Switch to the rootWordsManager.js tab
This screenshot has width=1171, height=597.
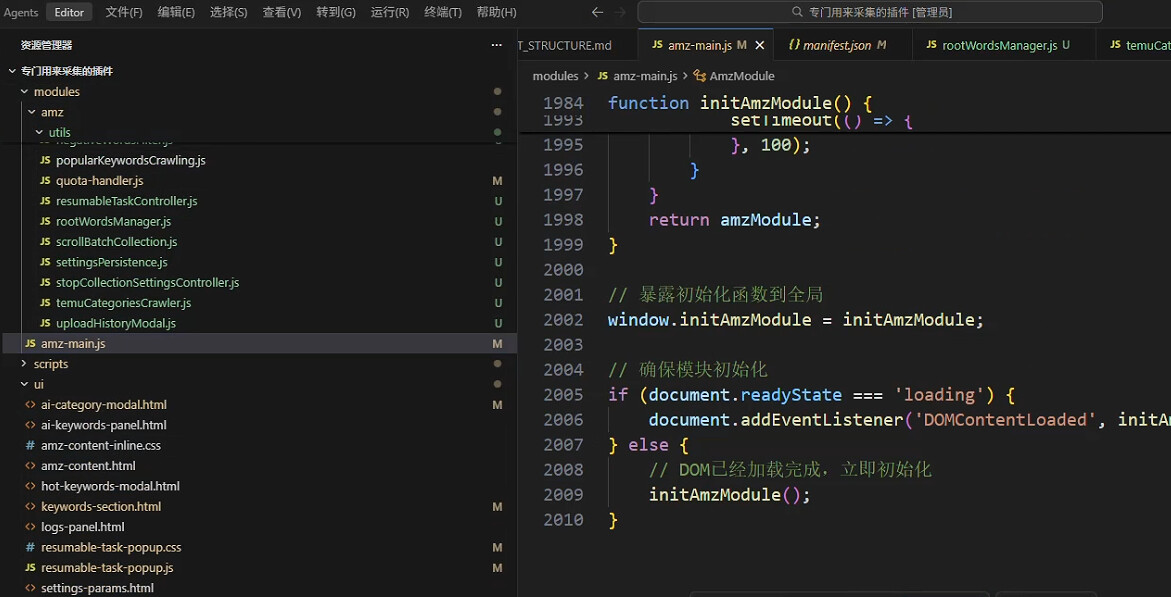[x=1004, y=46]
